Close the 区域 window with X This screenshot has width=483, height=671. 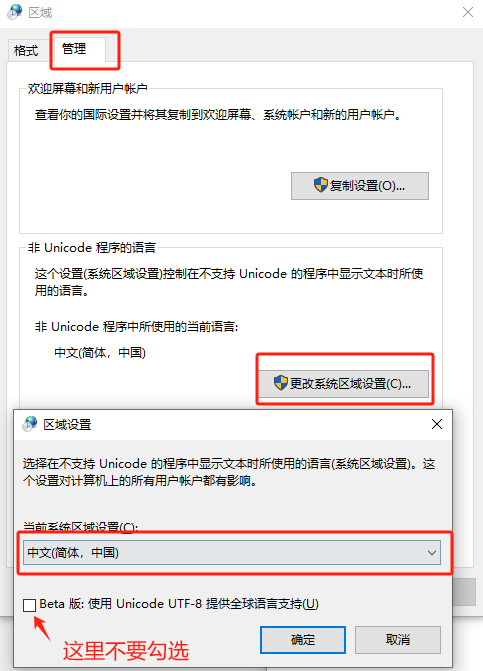[468, 12]
